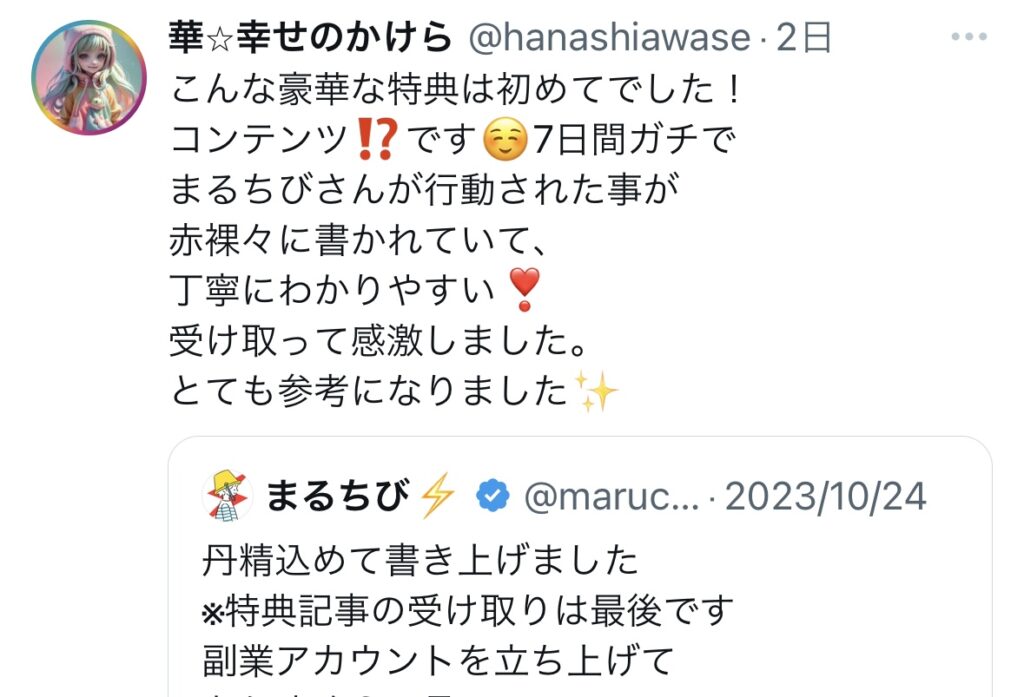Tap the blue verified badge icon
The height and width of the screenshot is (697, 1024).
click(492, 496)
